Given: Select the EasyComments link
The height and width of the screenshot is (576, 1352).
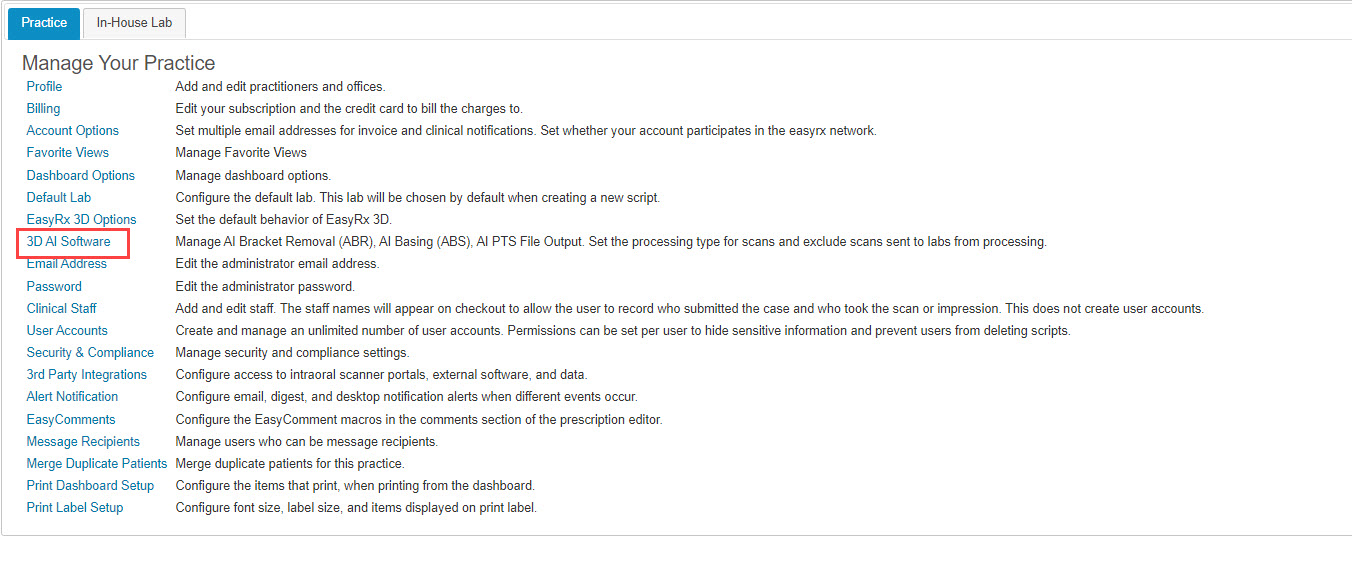Looking at the screenshot, I should (71, 419).
